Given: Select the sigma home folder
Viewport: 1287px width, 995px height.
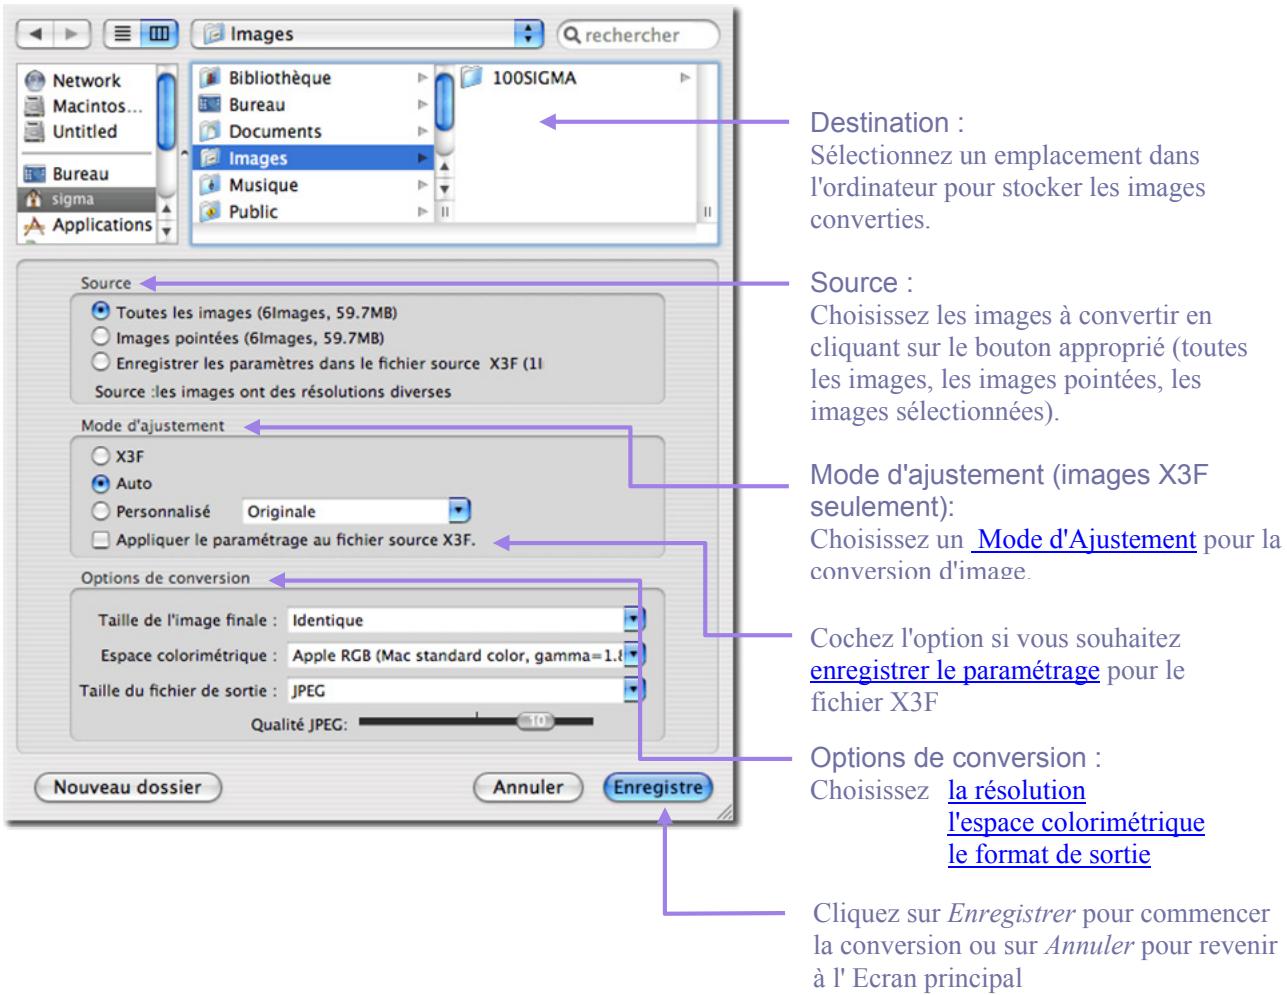Looking at the screenshot, I should pos(88,199).
